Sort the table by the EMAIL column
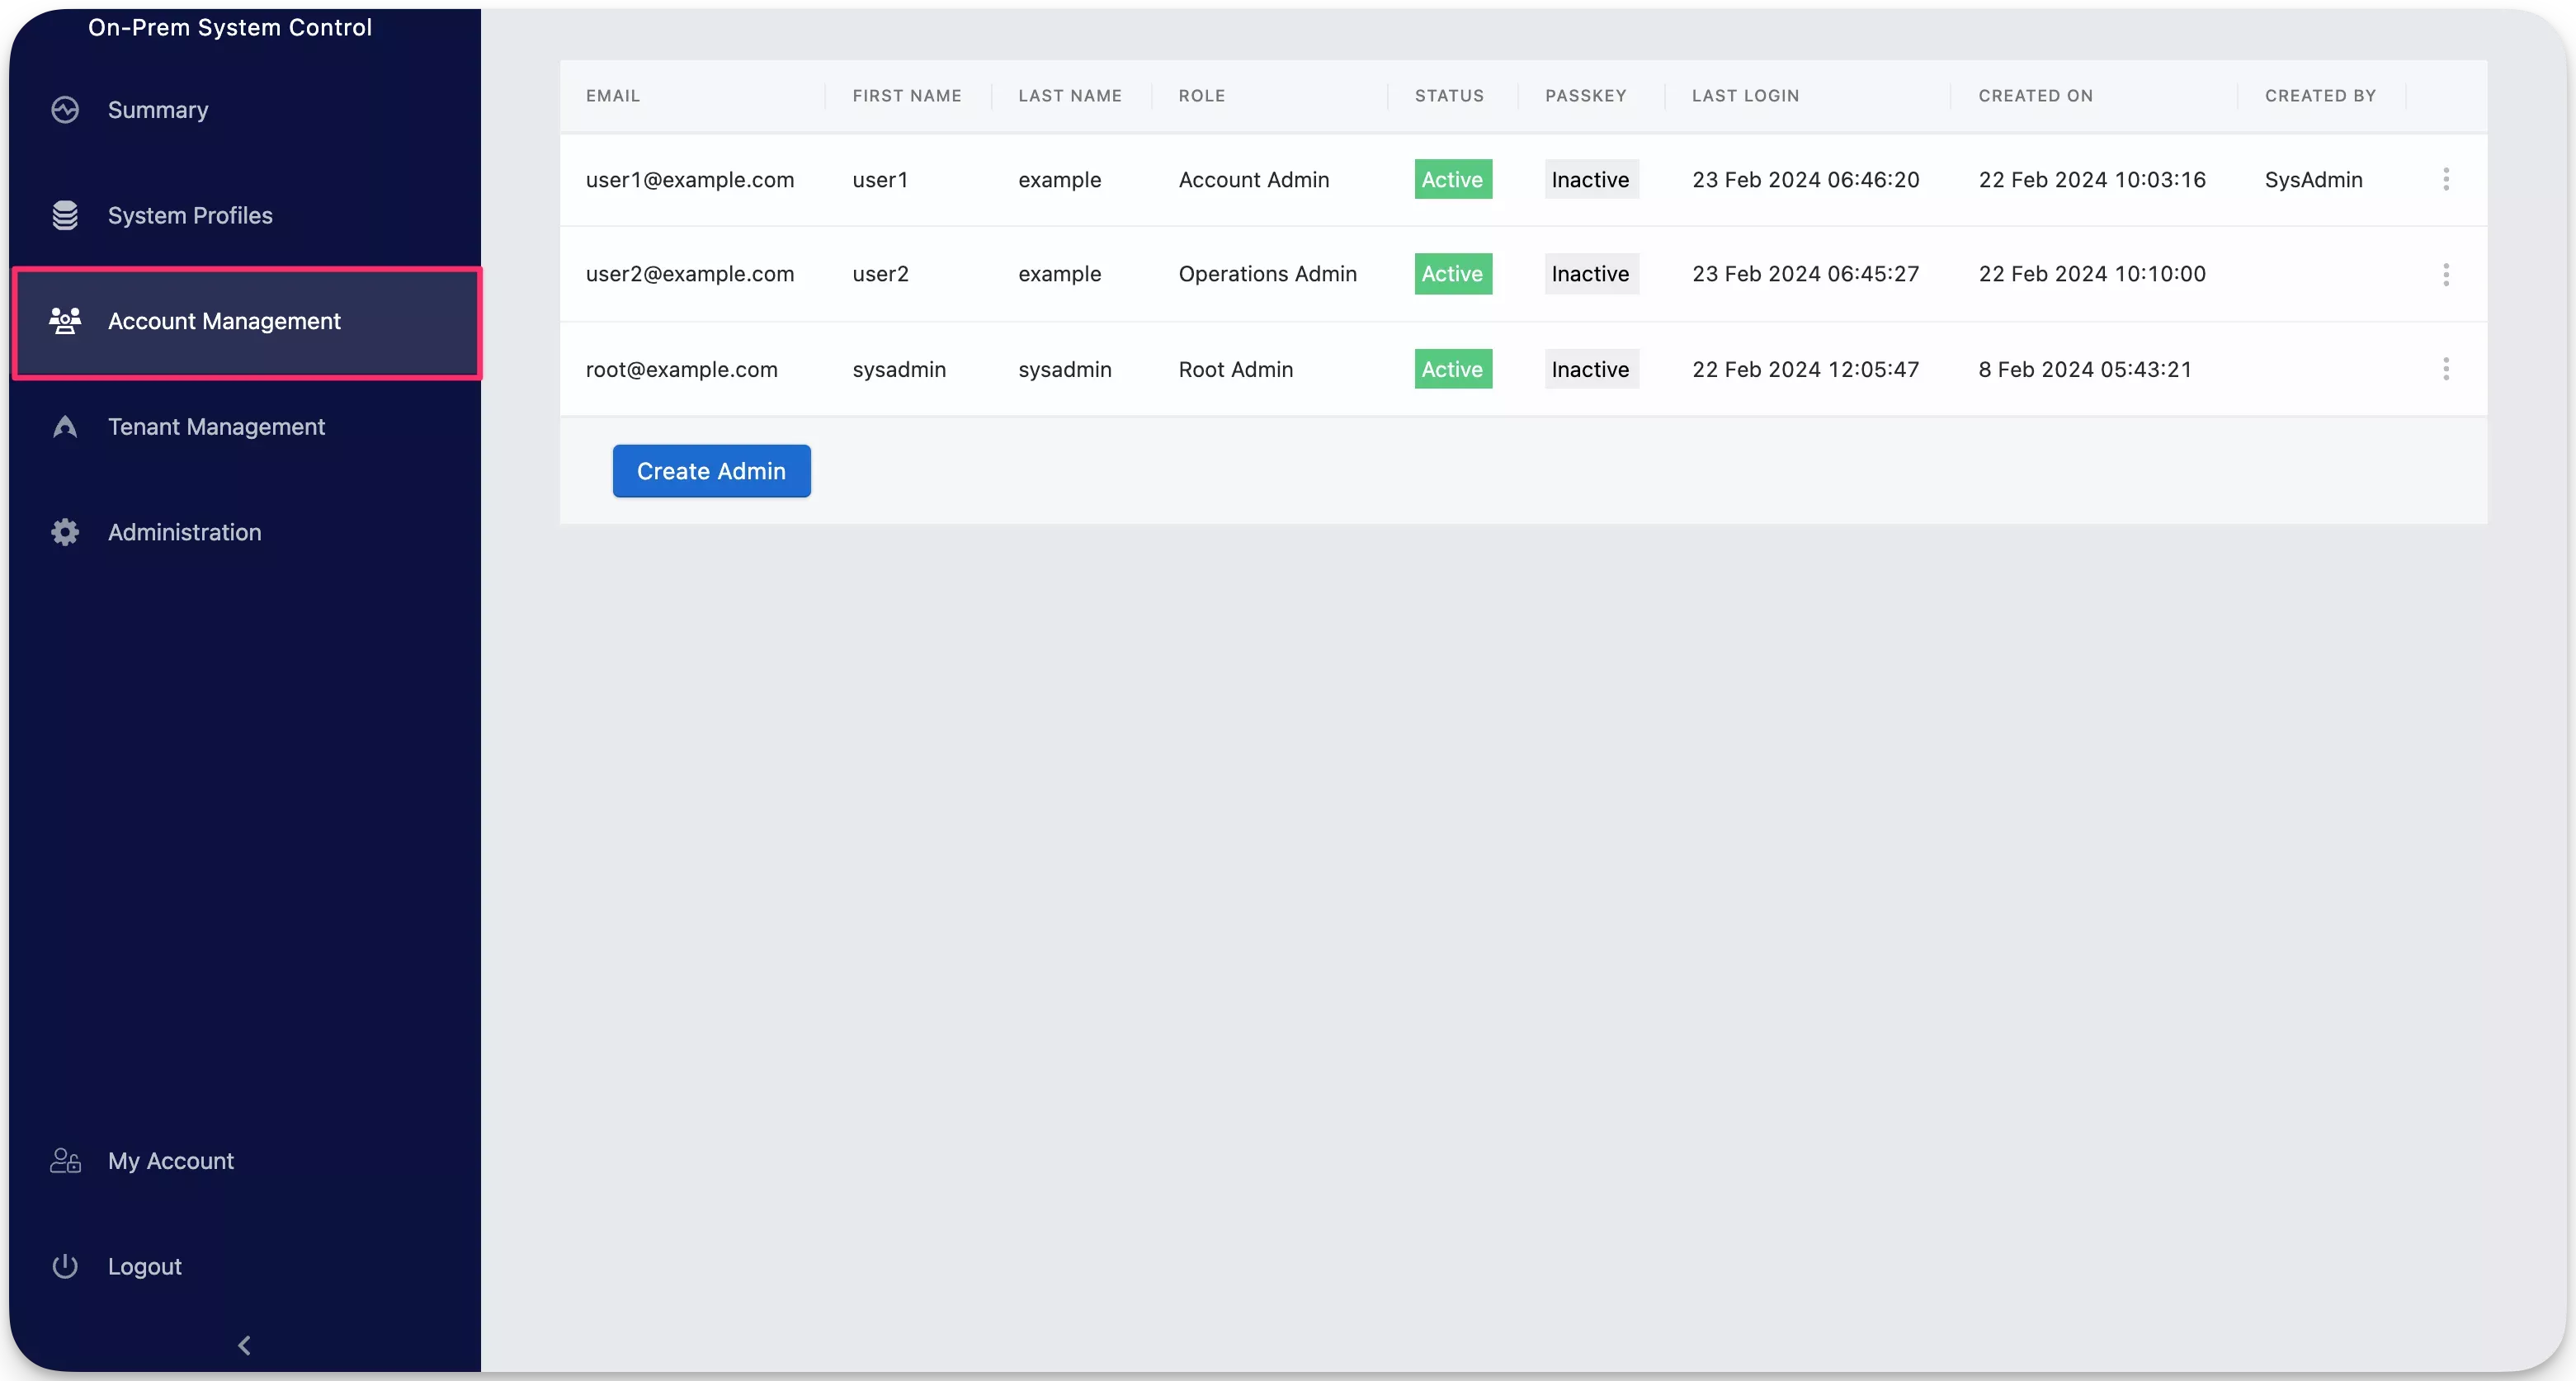The width and height of the screenshot is (2576, 1381). [613, 95]
